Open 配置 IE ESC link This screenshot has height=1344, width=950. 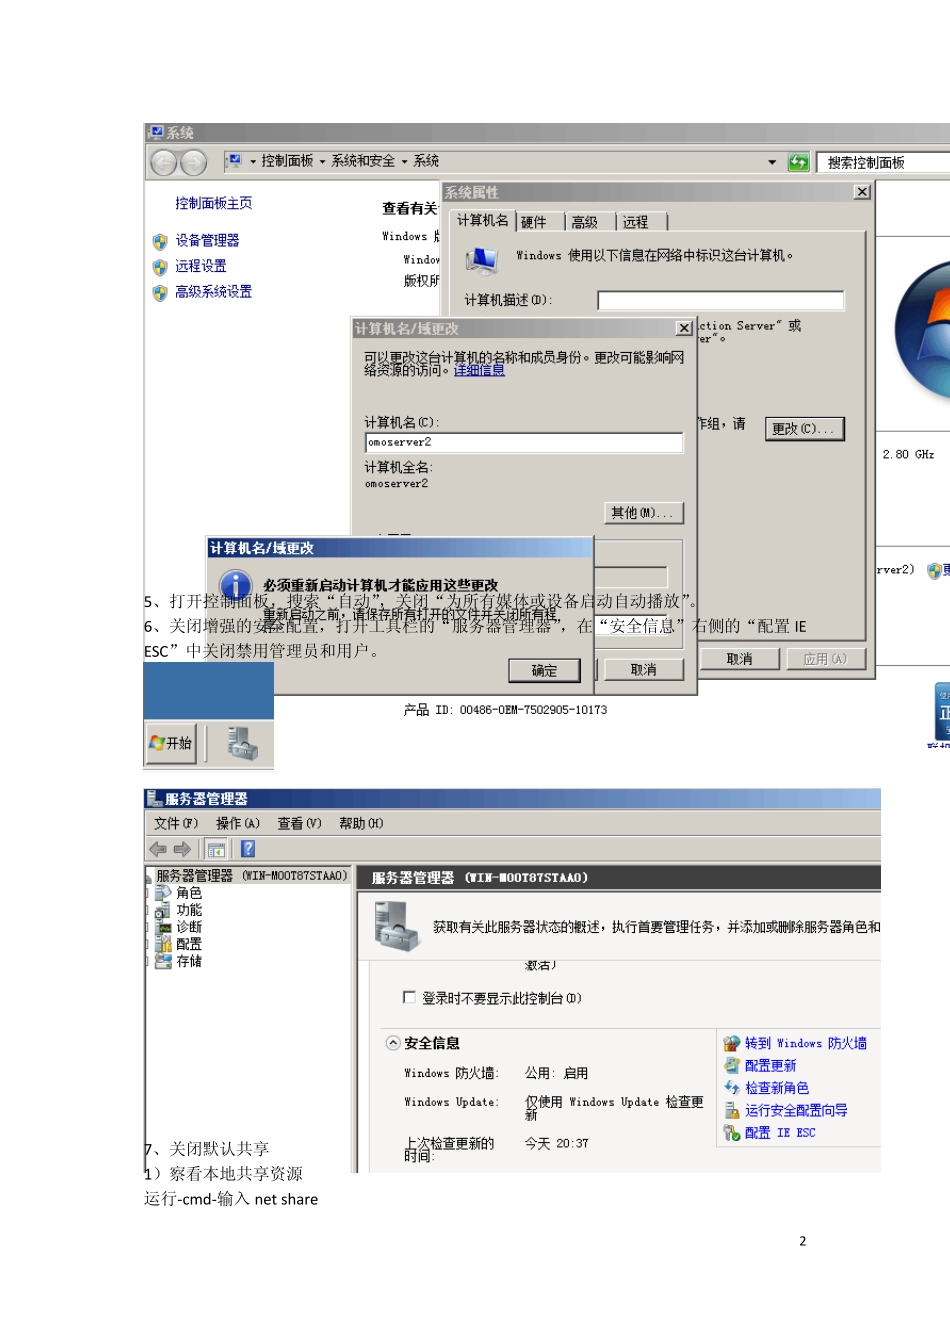(780, 1133)
